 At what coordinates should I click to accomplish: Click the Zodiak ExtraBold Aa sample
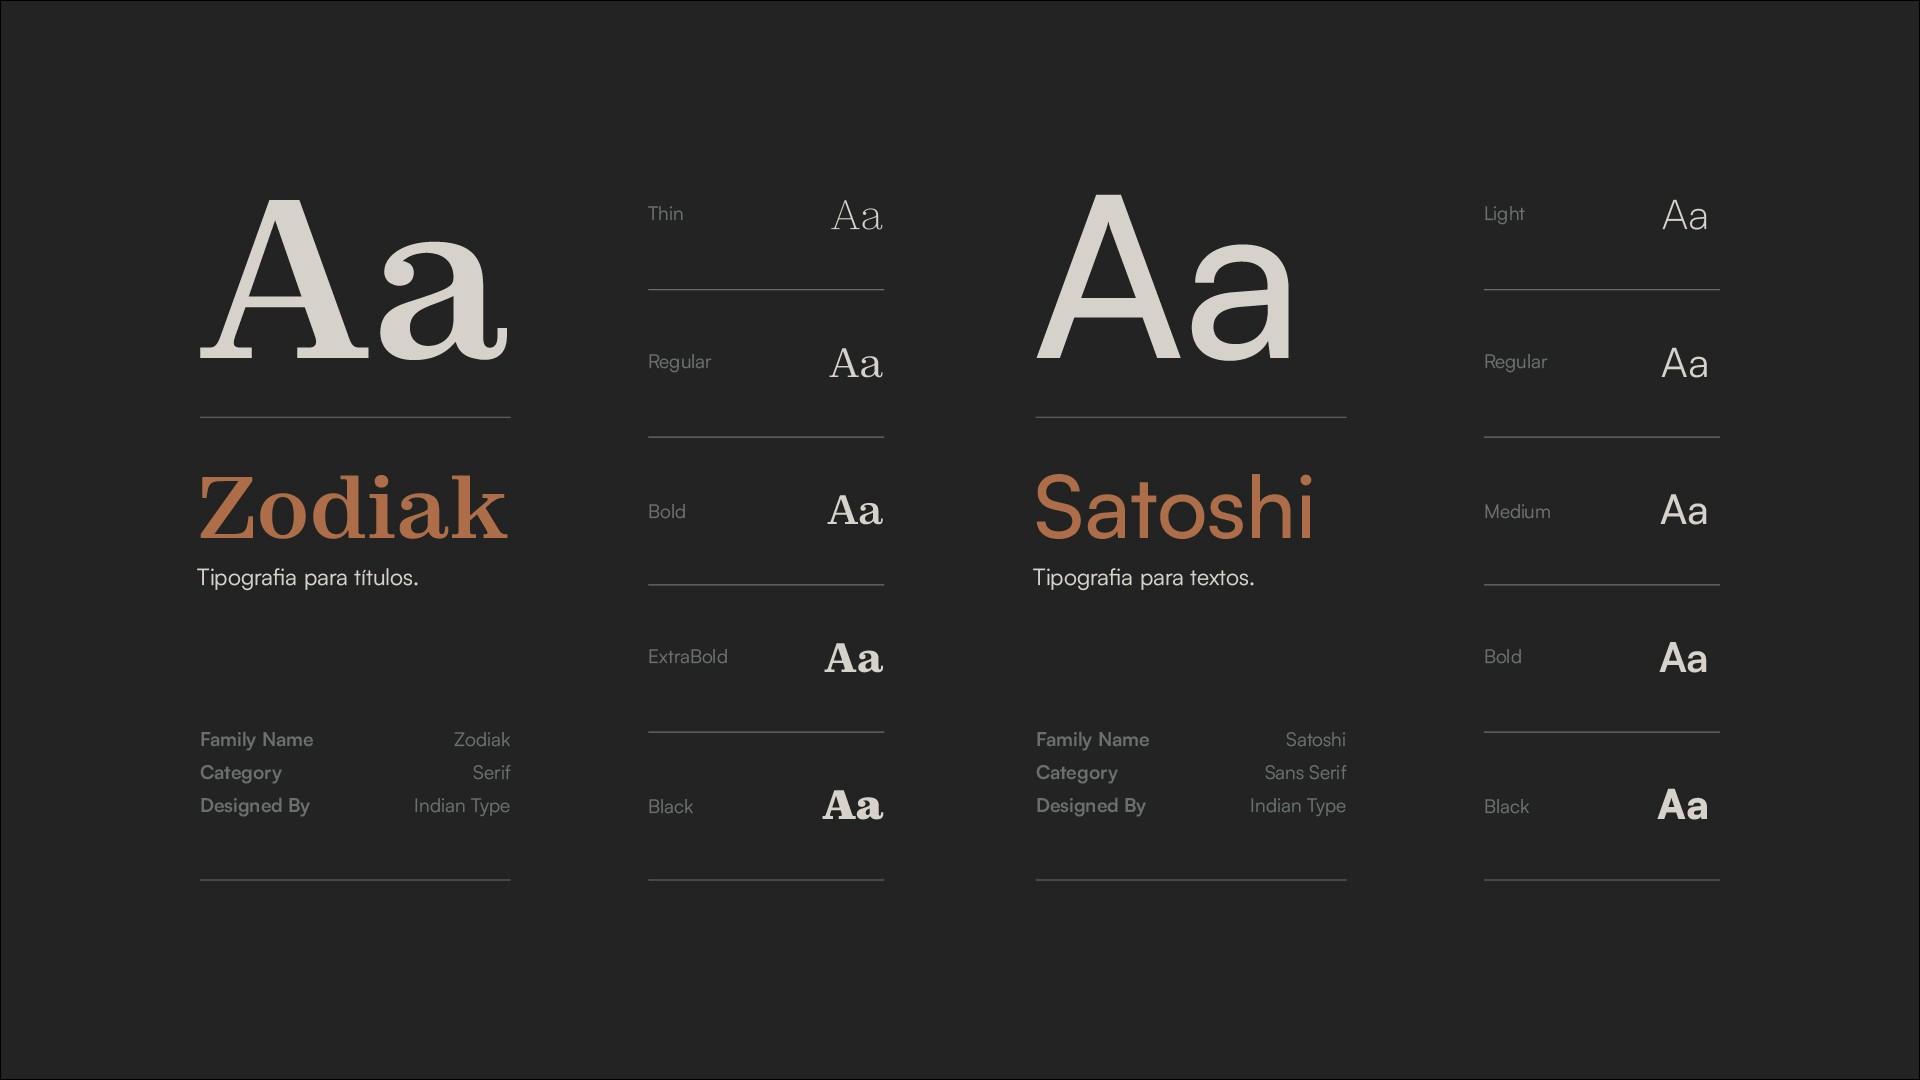pos(853,658)
